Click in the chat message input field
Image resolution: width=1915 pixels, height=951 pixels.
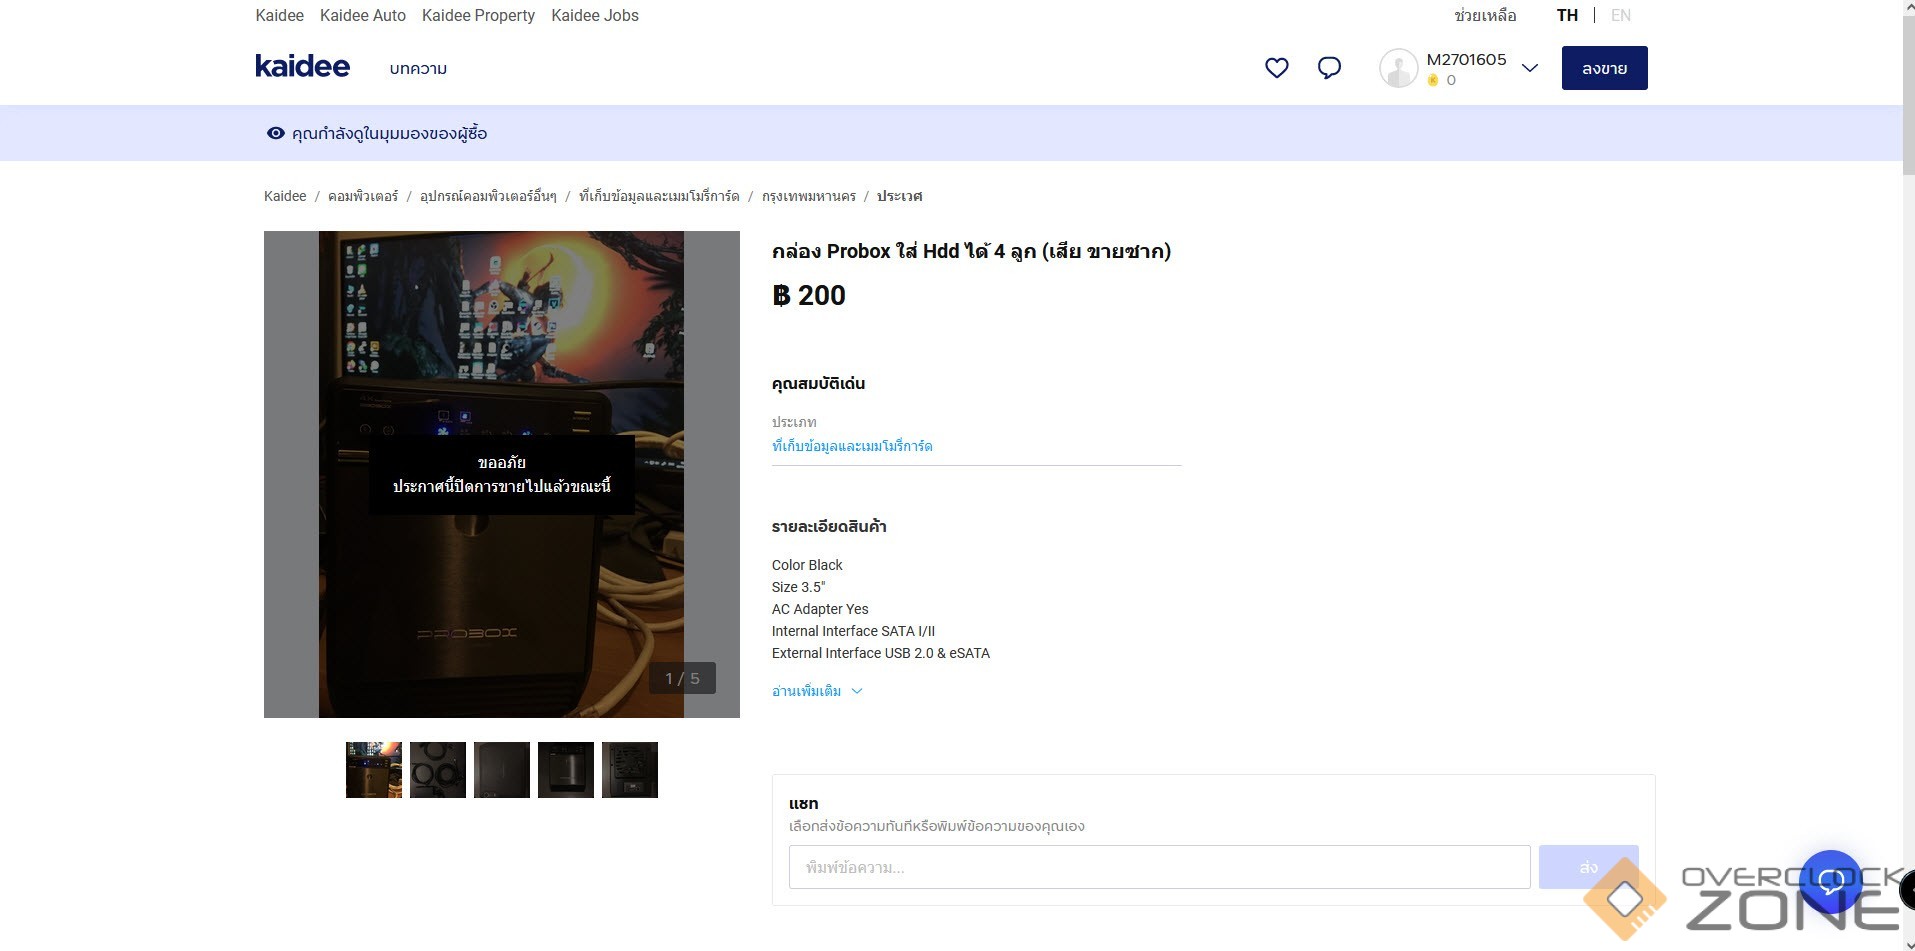(1159, 867)
